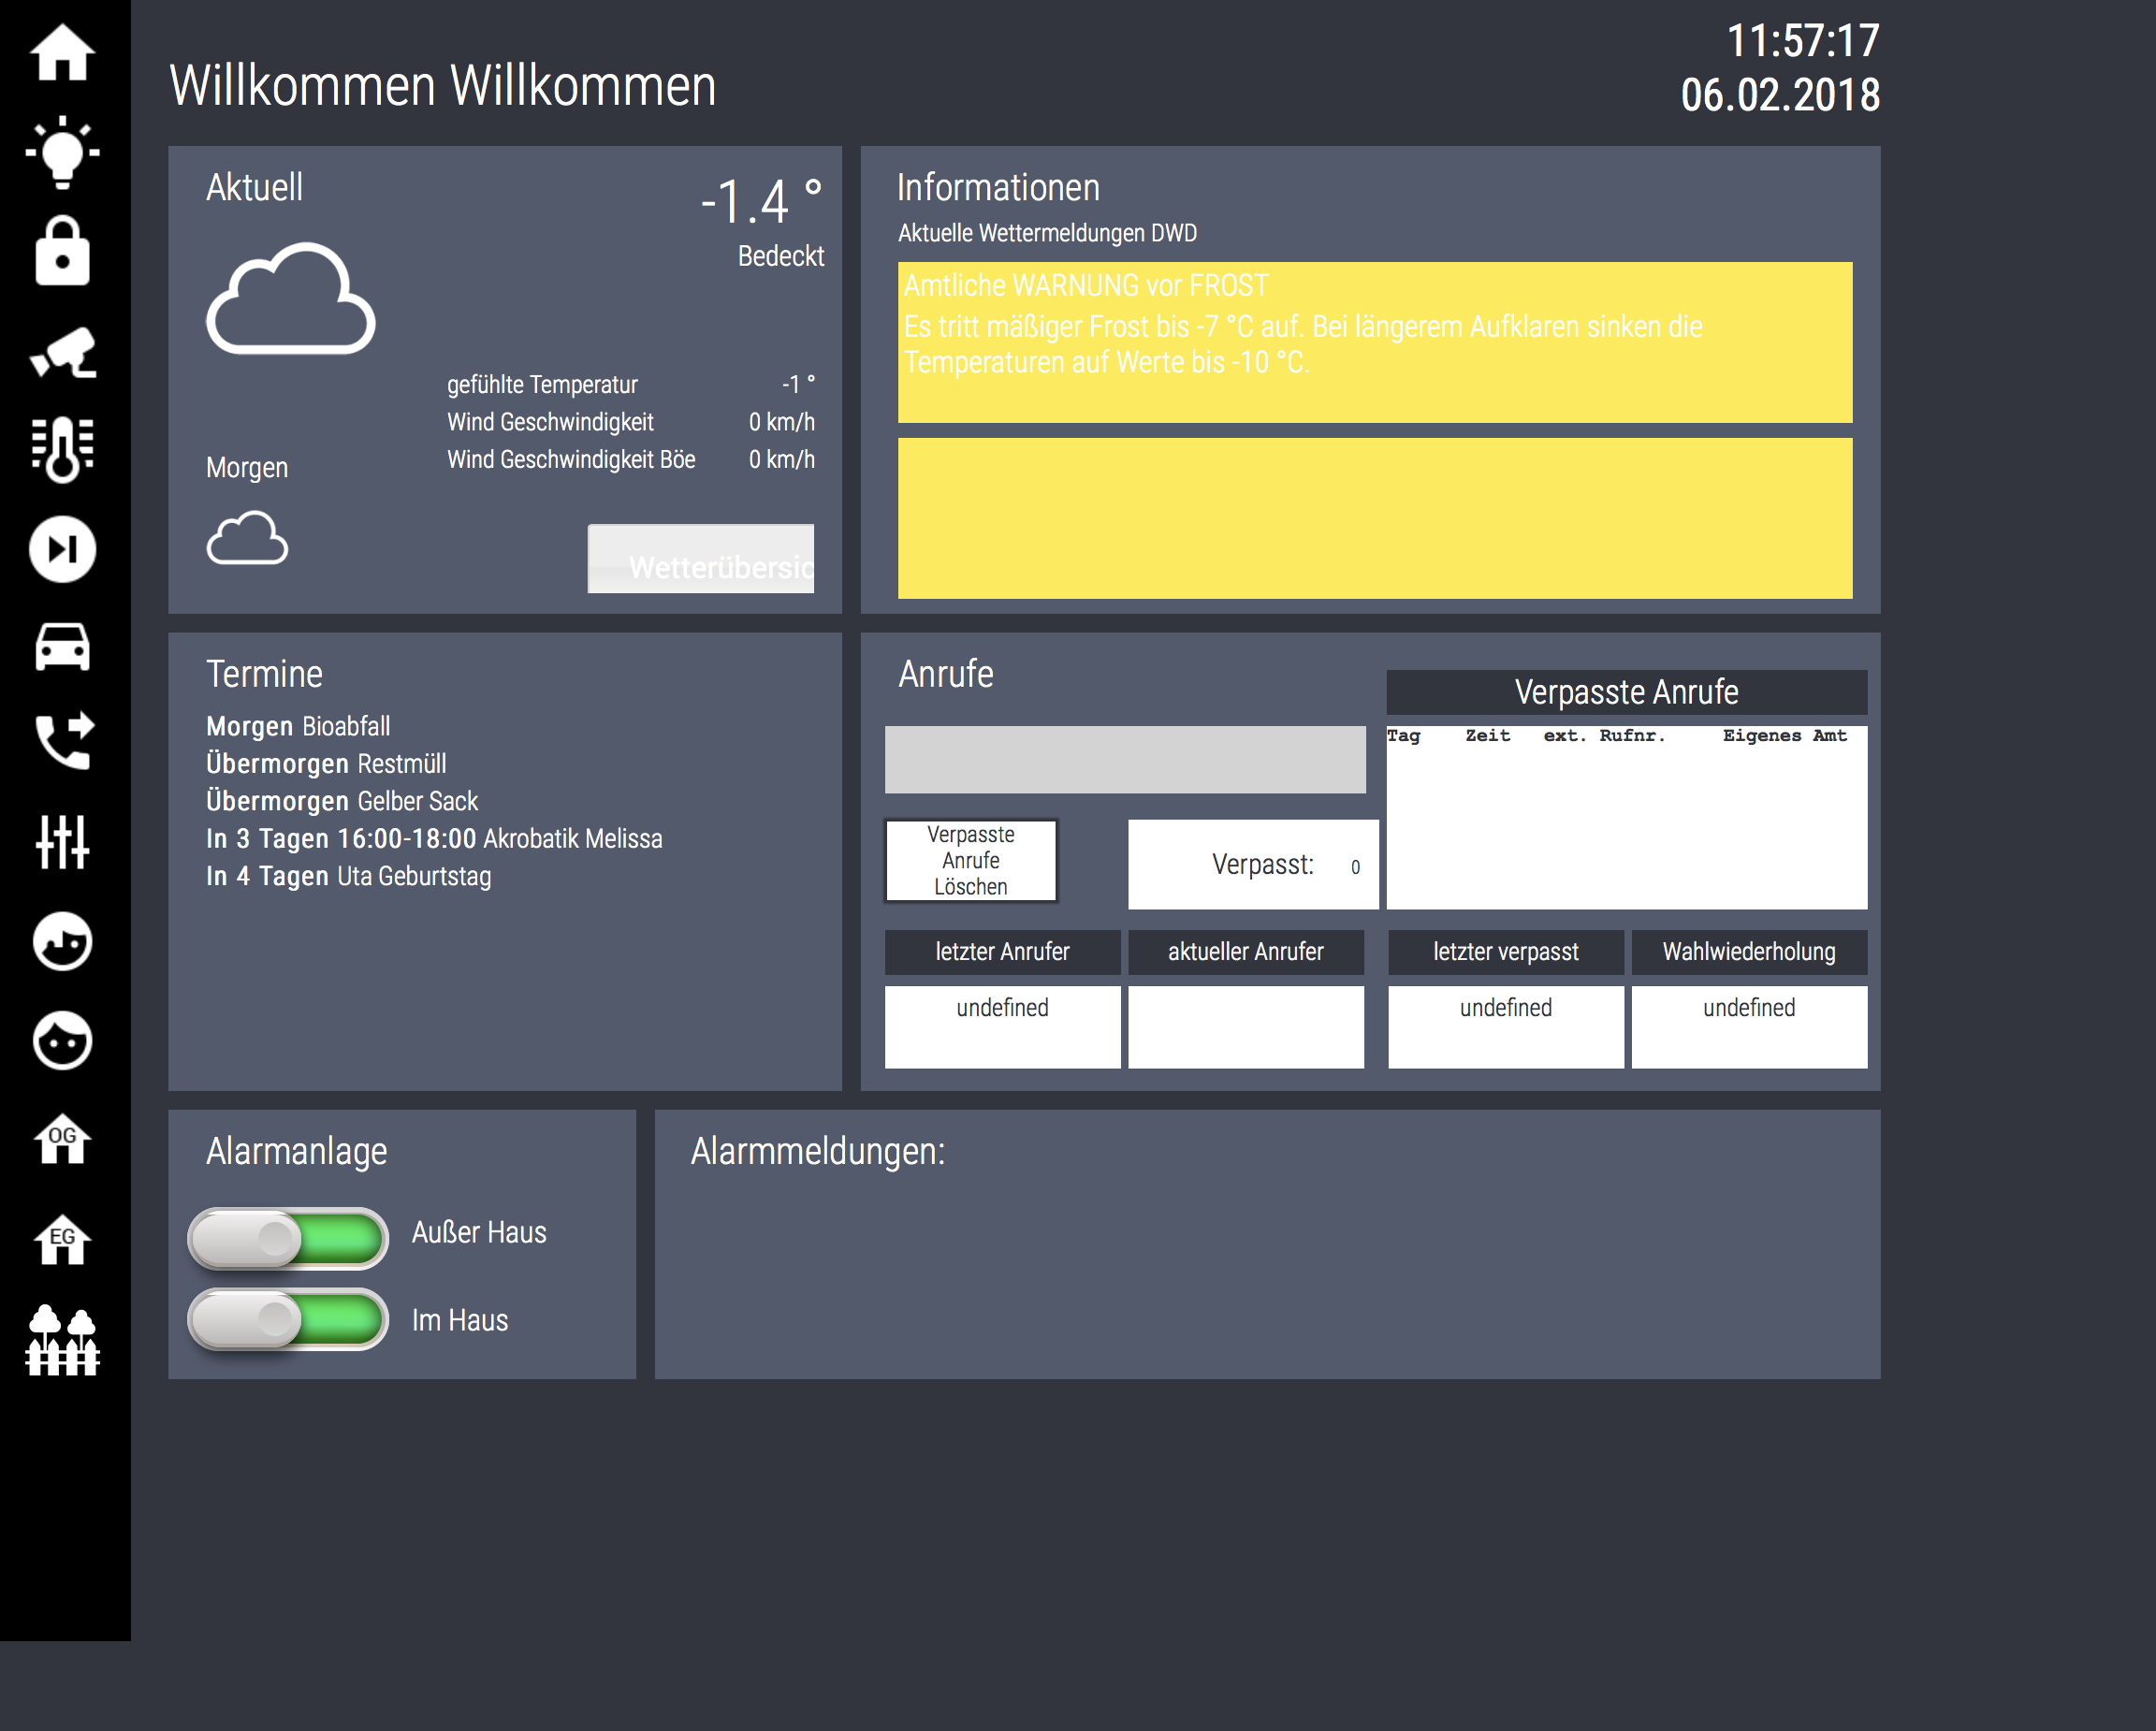Click the gray call input field

[1124, 760]
